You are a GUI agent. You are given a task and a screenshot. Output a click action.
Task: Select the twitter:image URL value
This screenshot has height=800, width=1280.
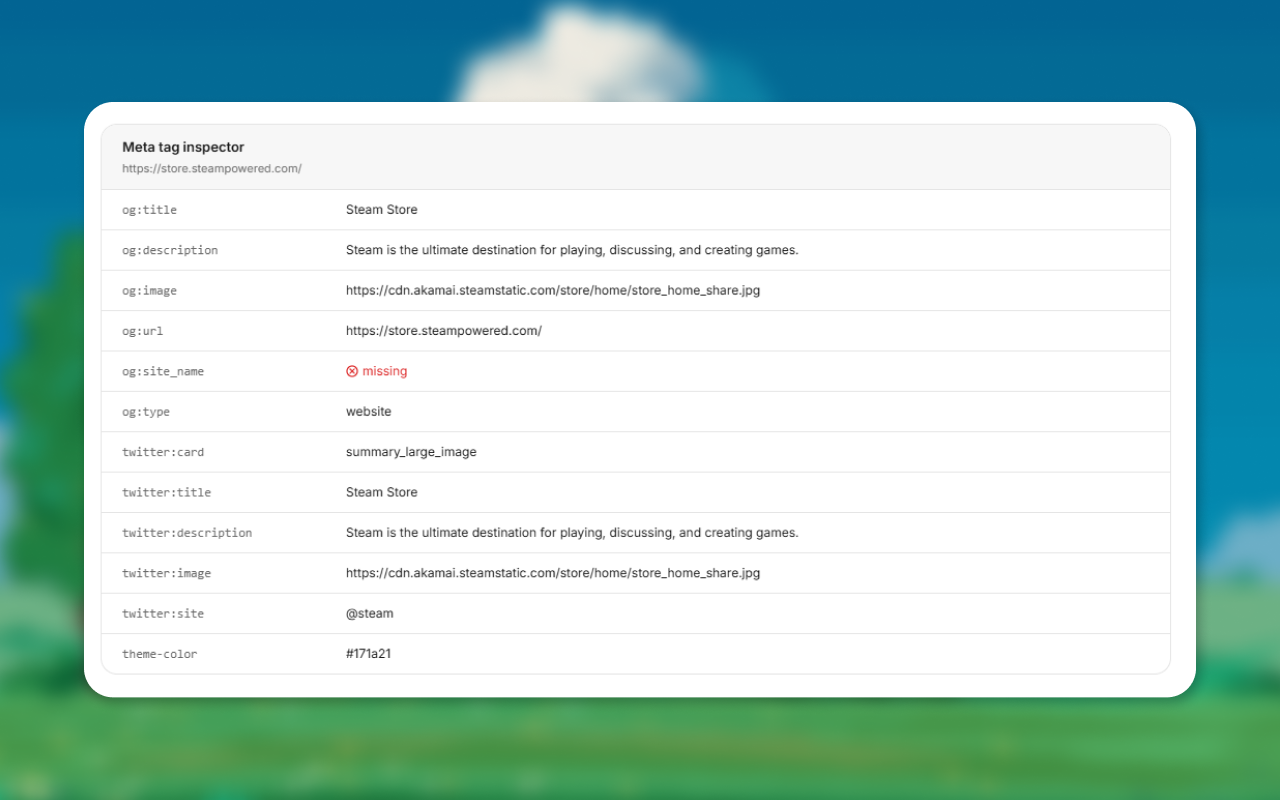pyautogui.click(x=553, y=573)
